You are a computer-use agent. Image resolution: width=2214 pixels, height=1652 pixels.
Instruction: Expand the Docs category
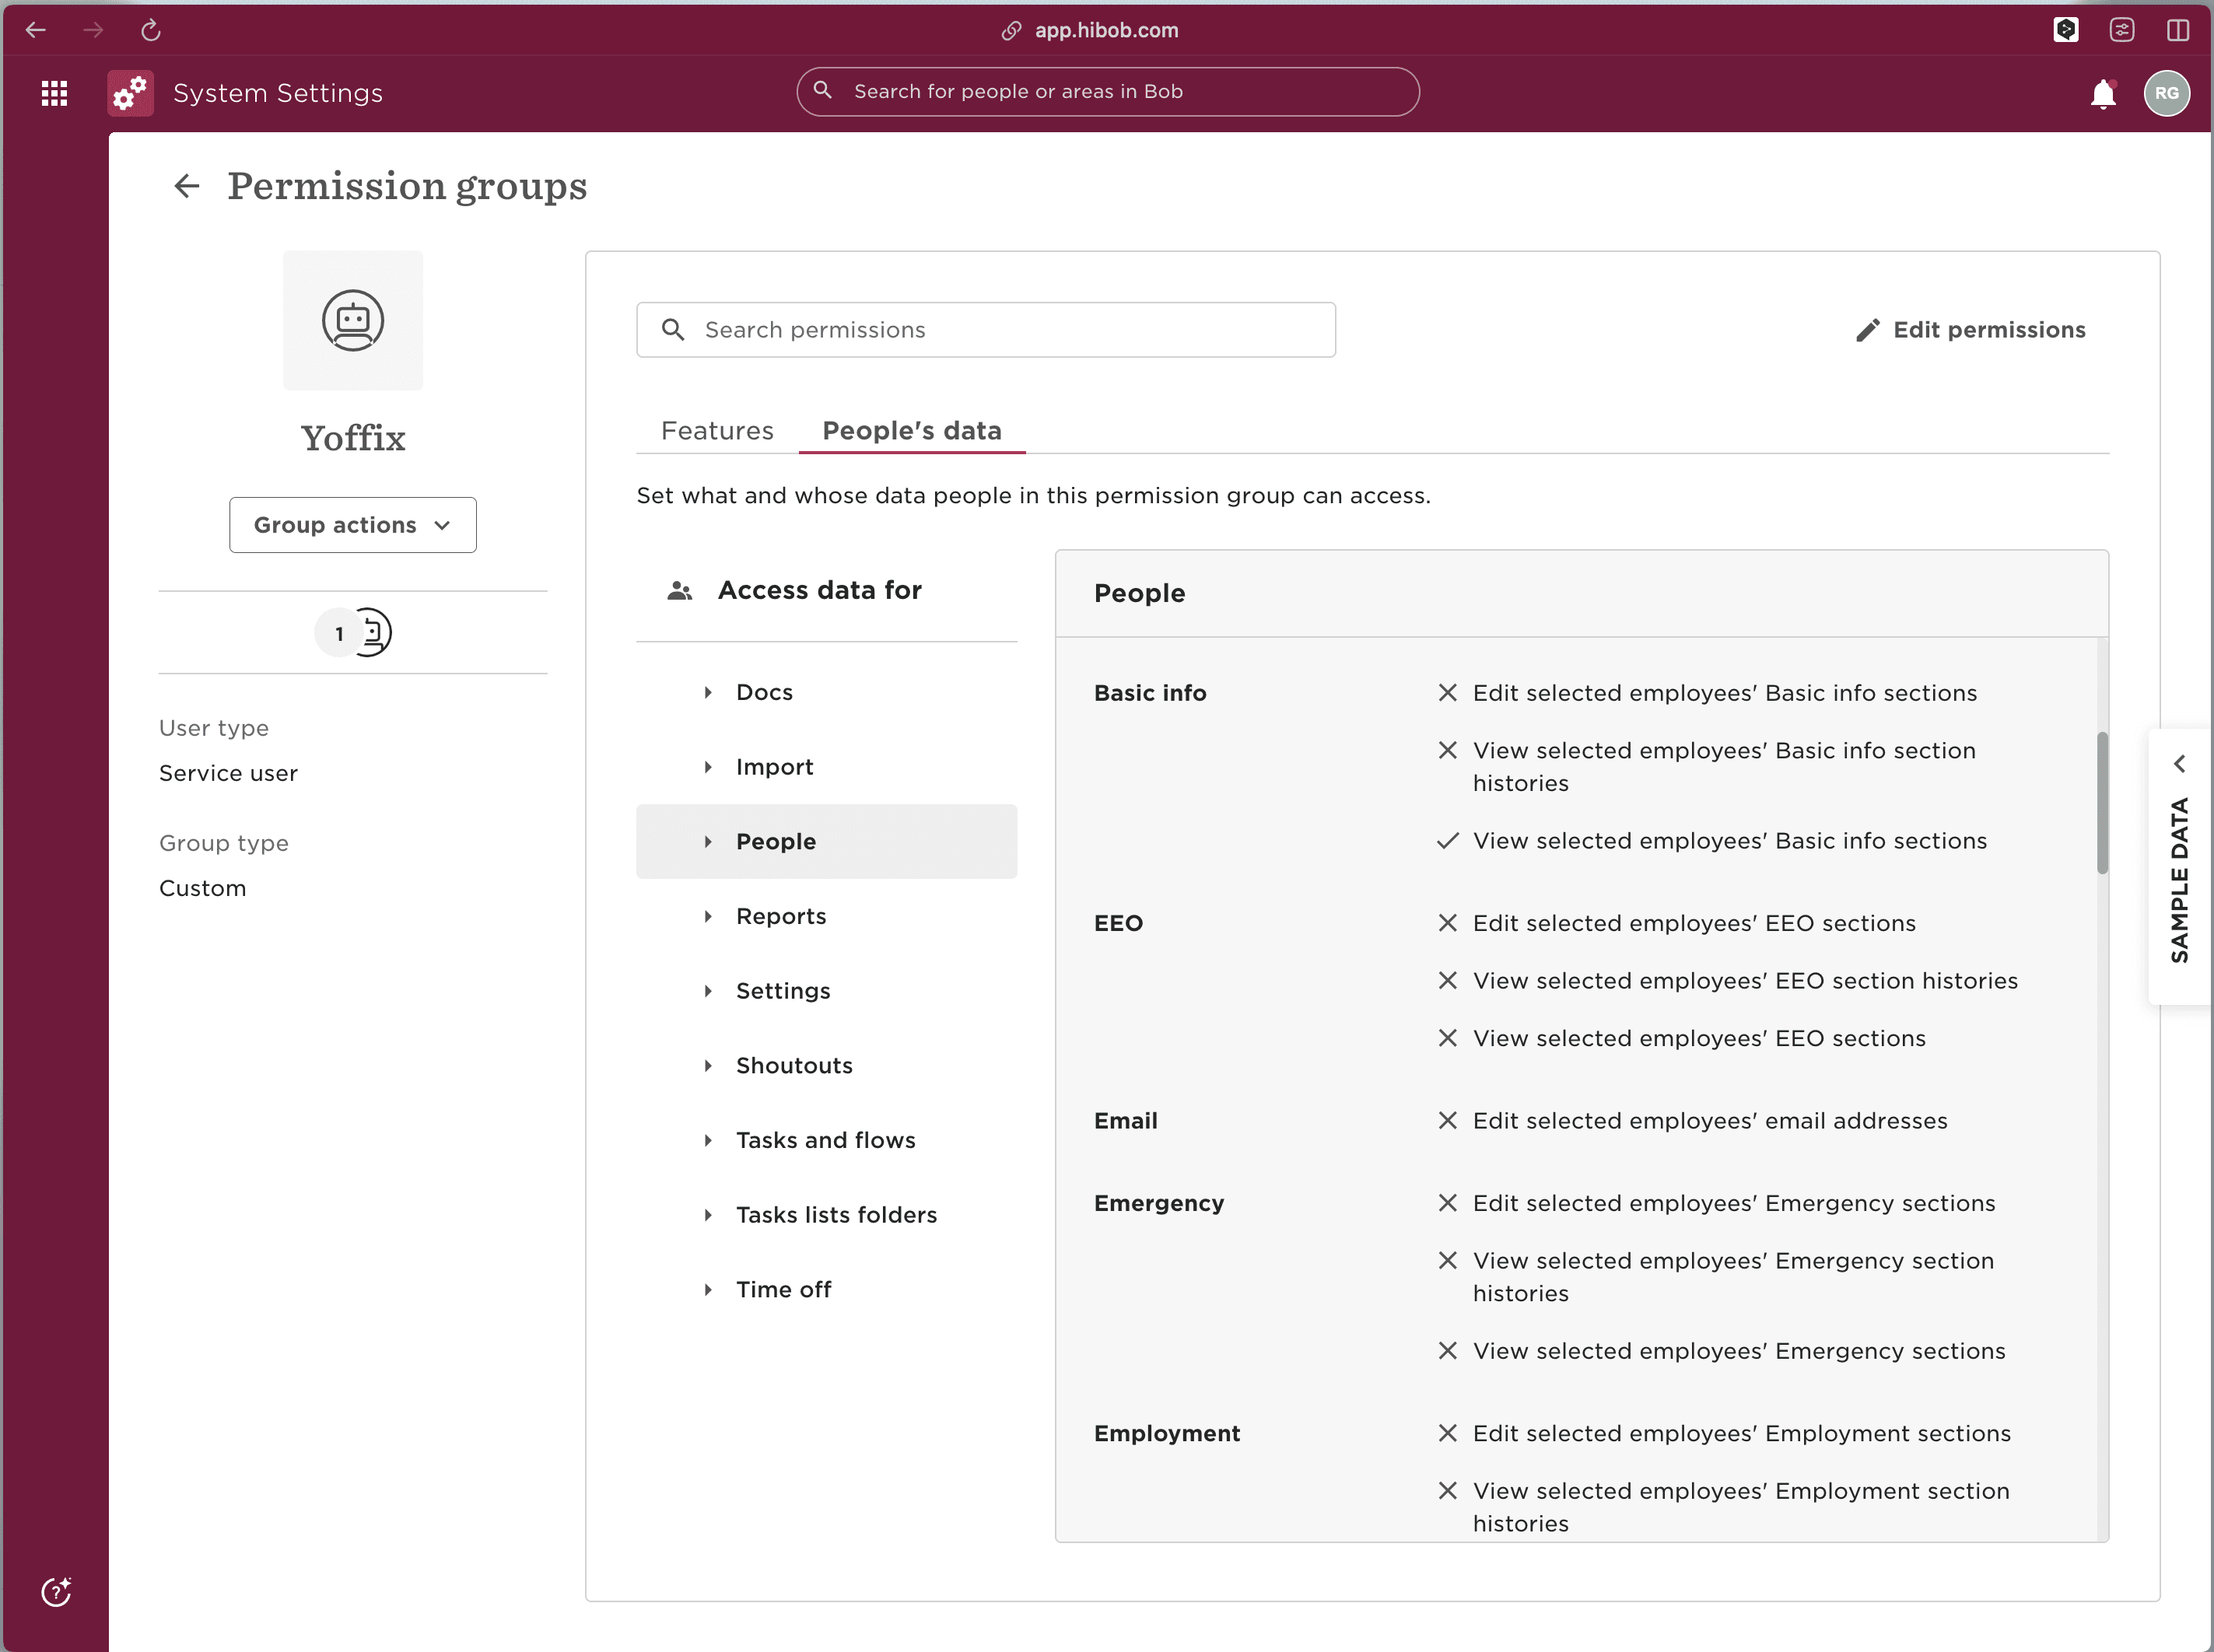pyautogui.click(x=764, y=692)
